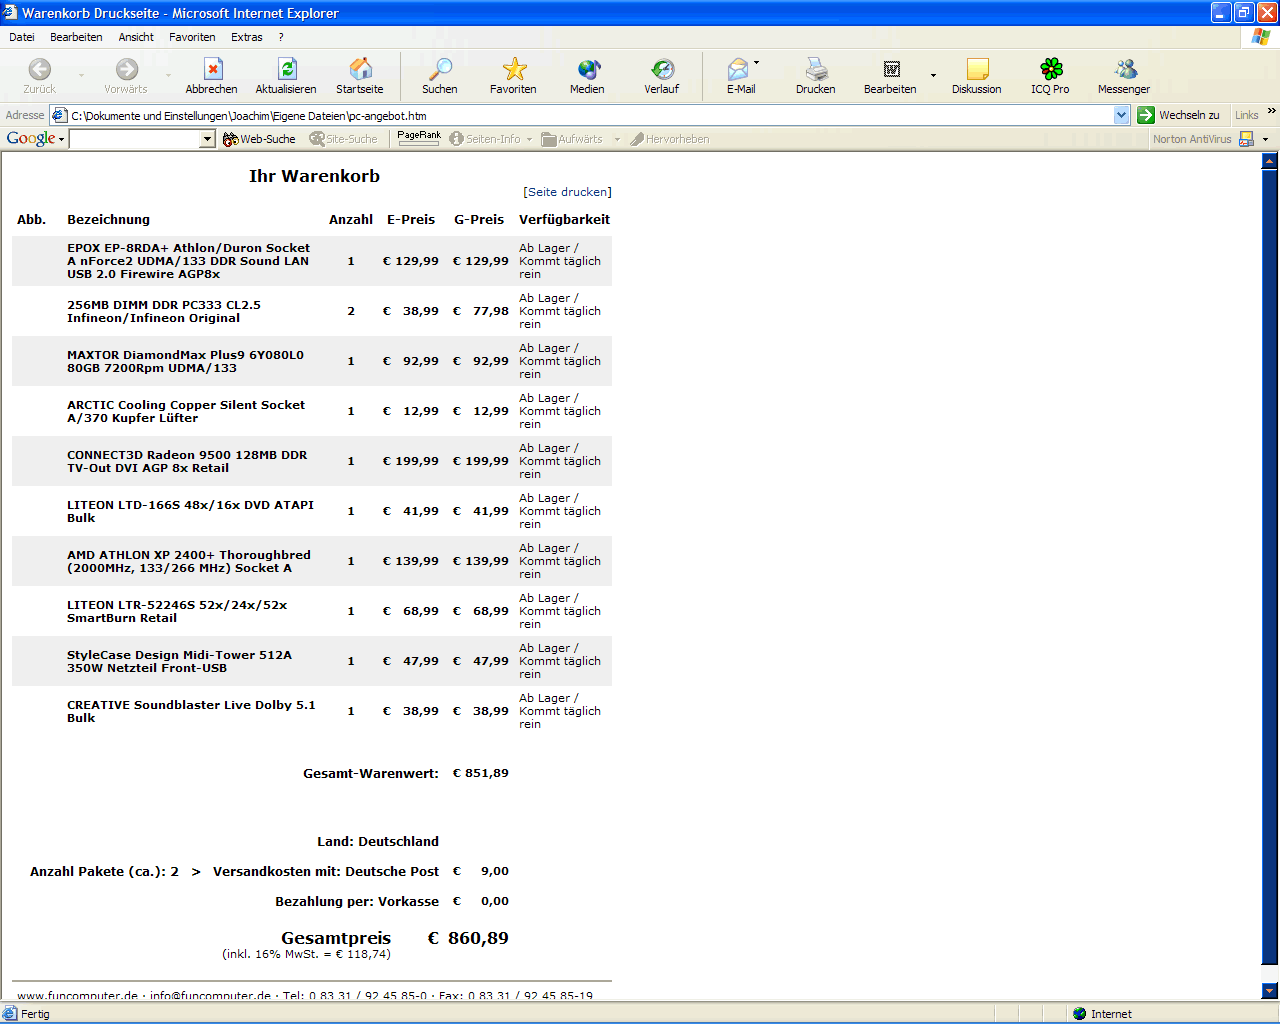
Task: Click the Bearbeiten toolbar icon
Action: (891, 69)
